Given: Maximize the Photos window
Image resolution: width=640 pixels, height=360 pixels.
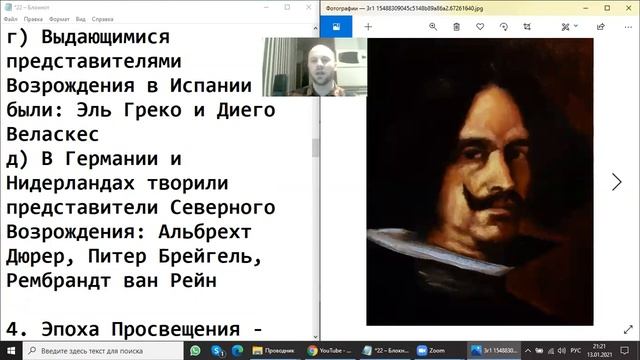Looking at the screenshot, I should point(607,8).
